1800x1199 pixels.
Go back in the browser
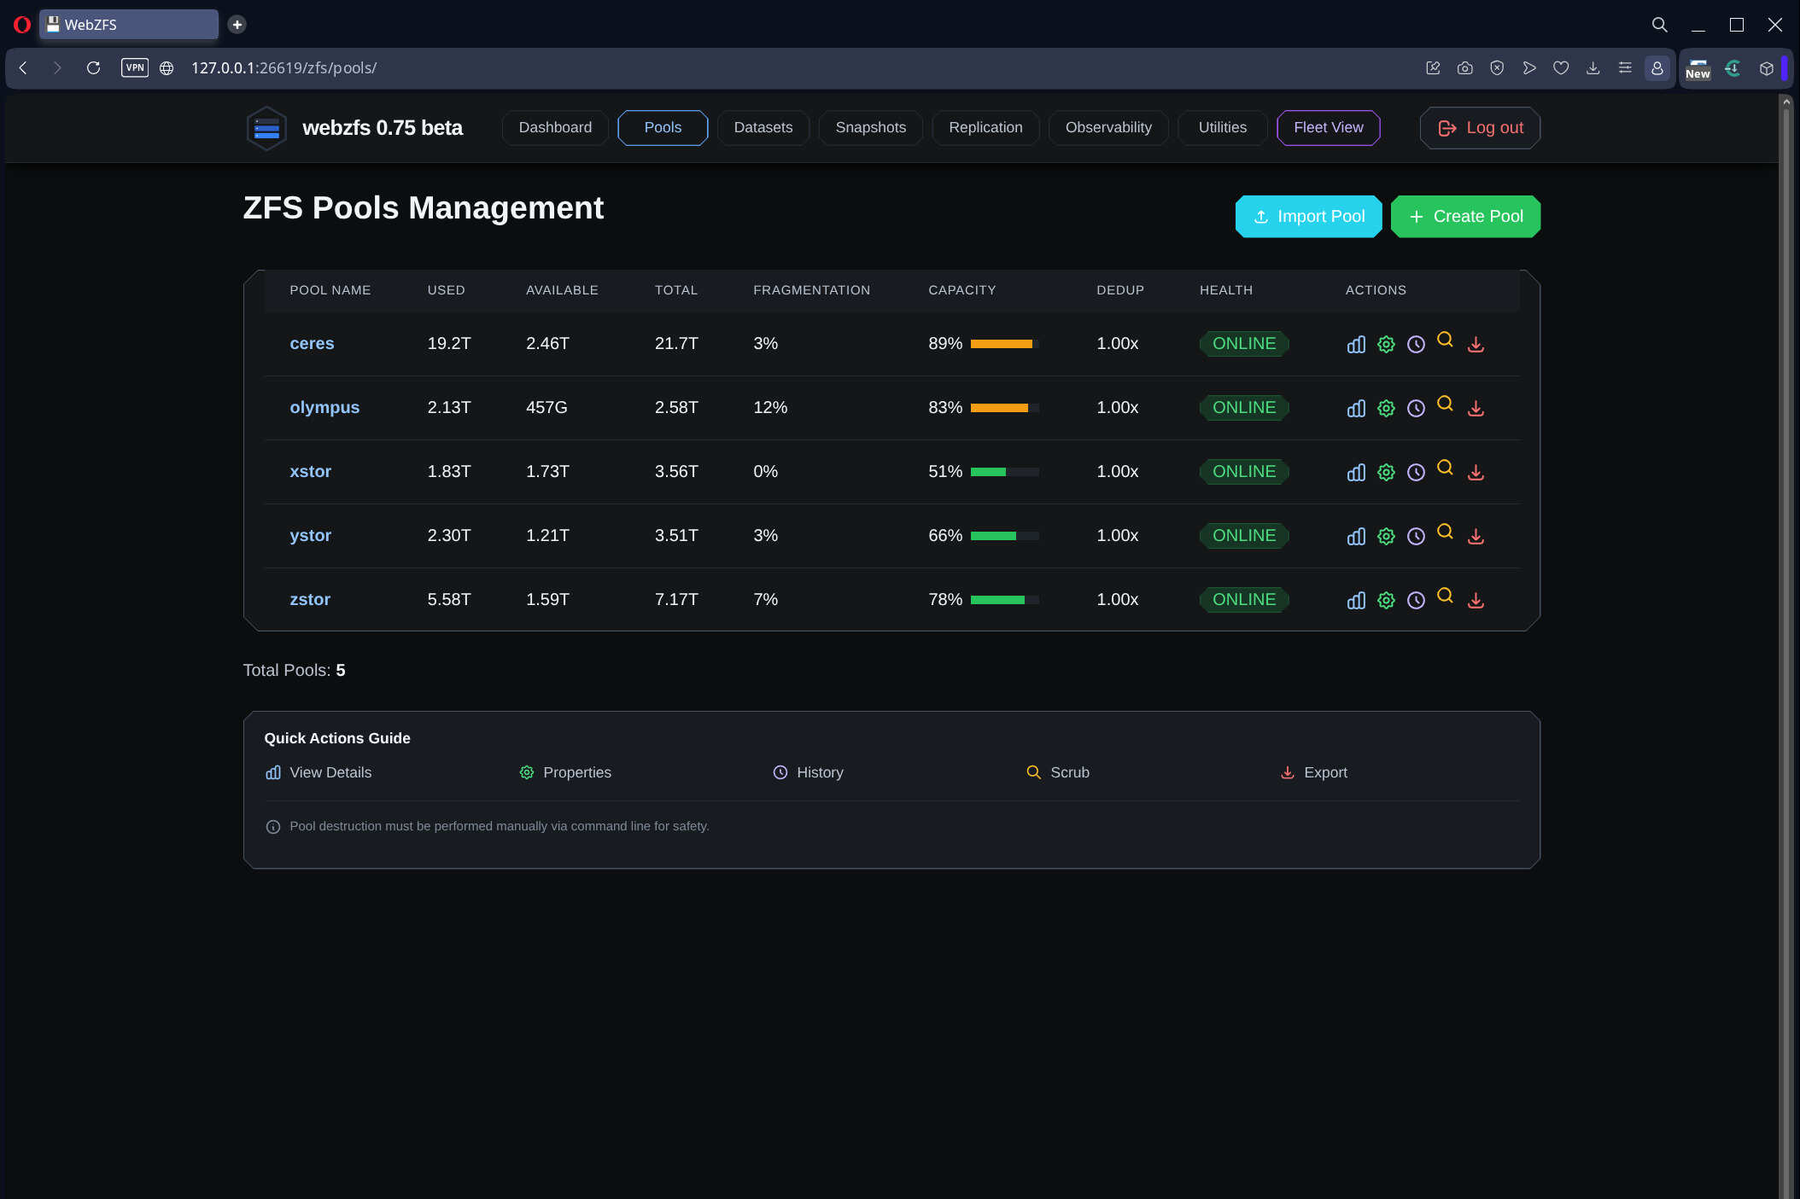[x=23, y=68]
